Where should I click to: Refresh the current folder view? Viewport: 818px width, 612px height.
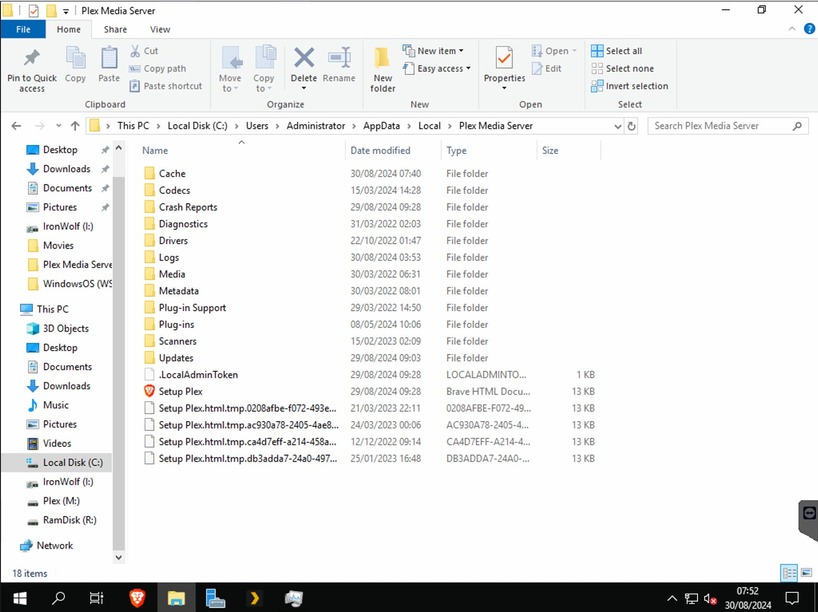pos(631,126)
